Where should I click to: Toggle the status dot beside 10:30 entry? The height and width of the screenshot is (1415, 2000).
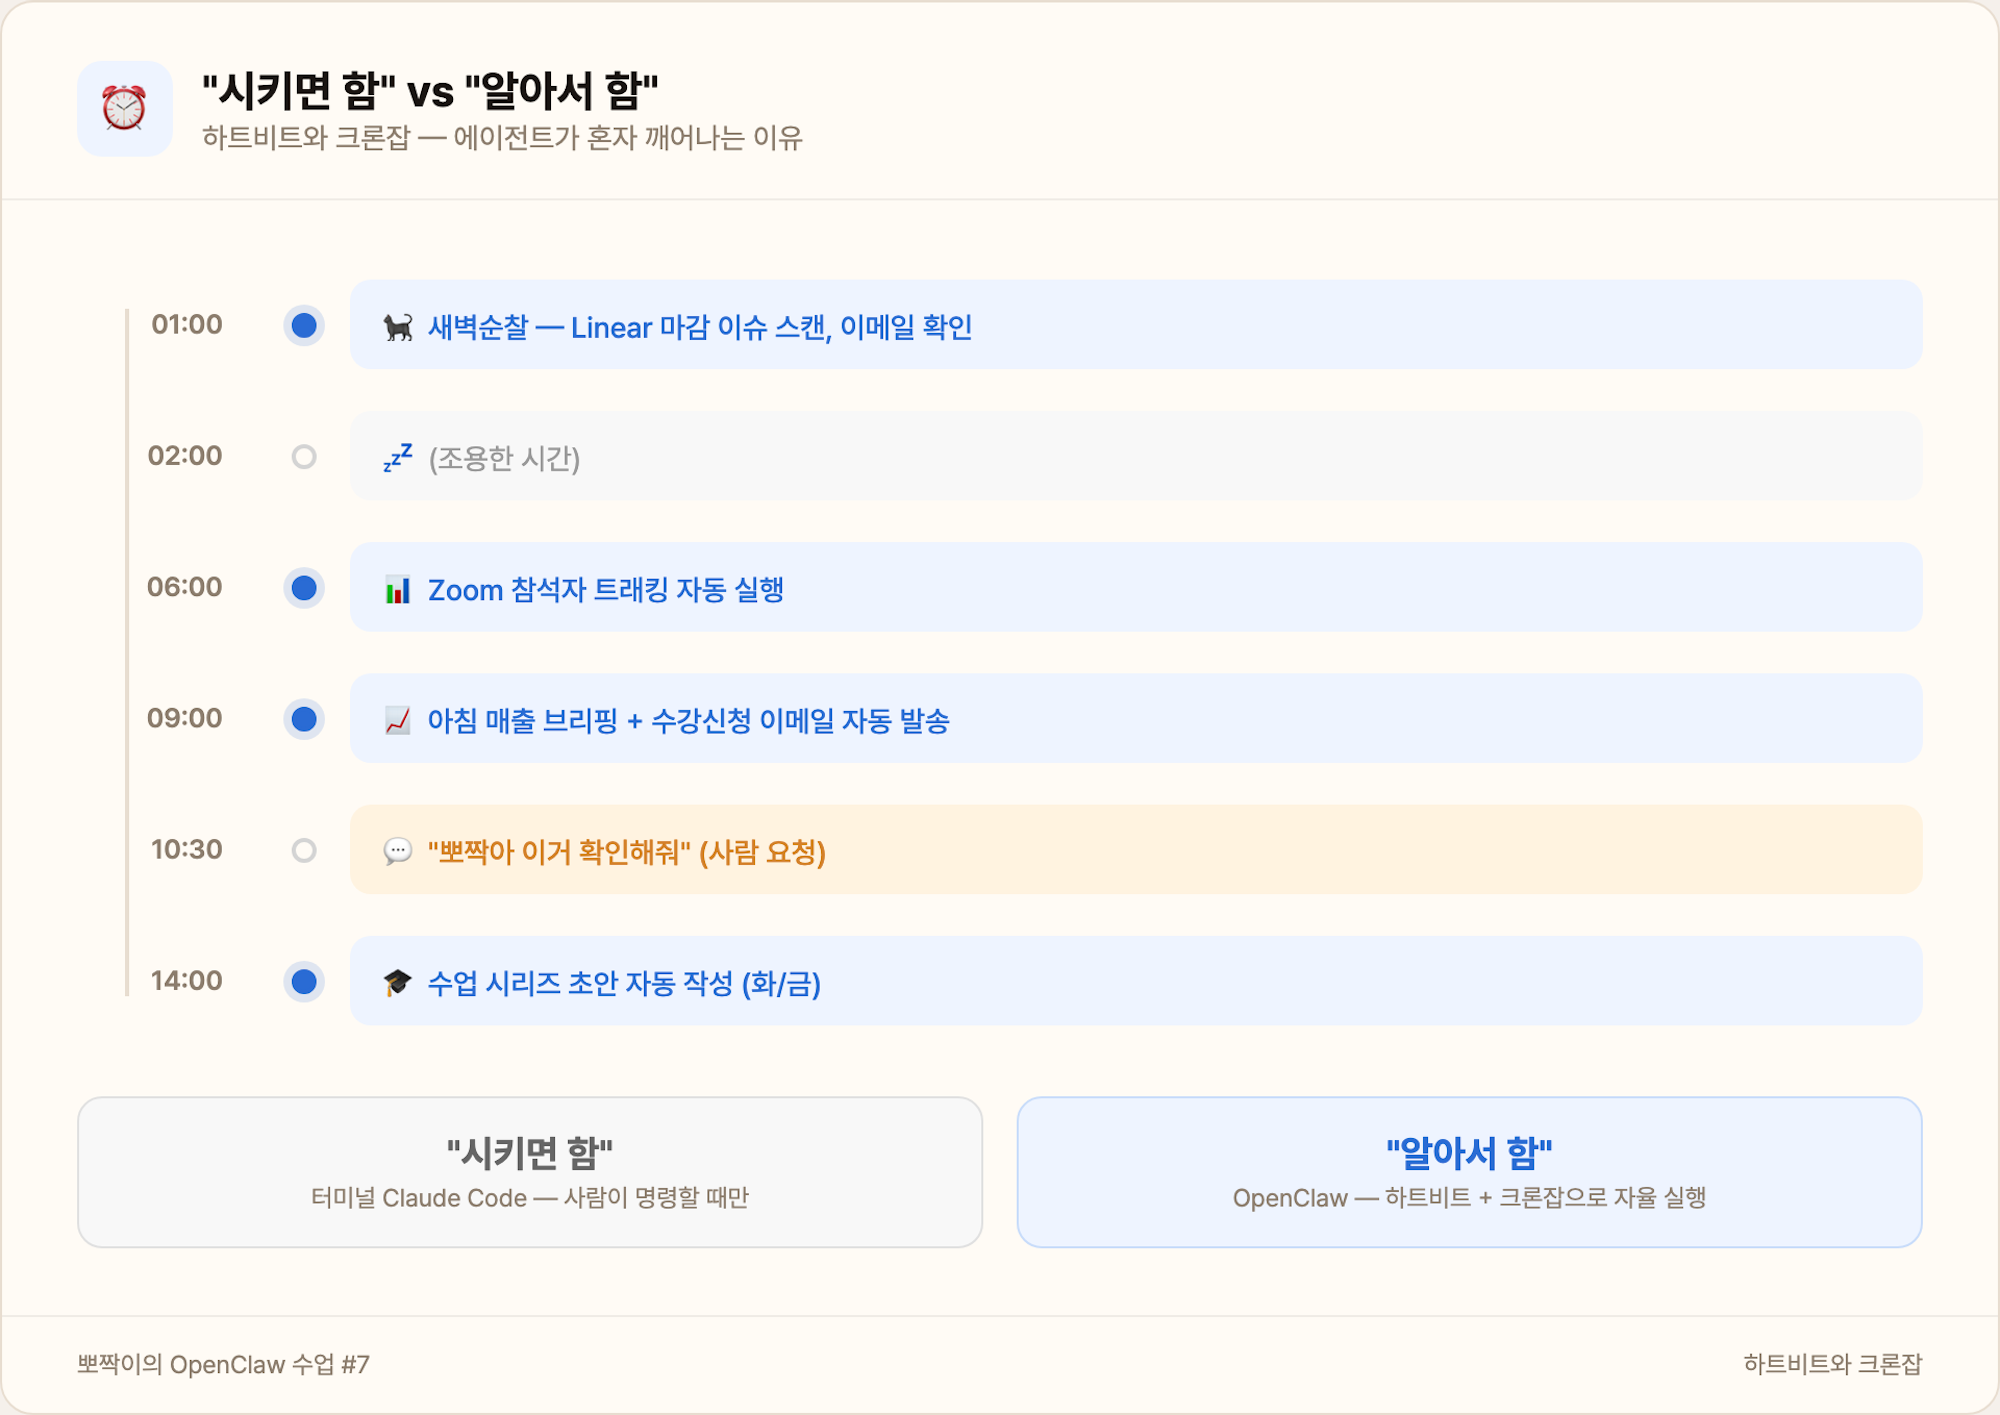[x=303, y=850]
